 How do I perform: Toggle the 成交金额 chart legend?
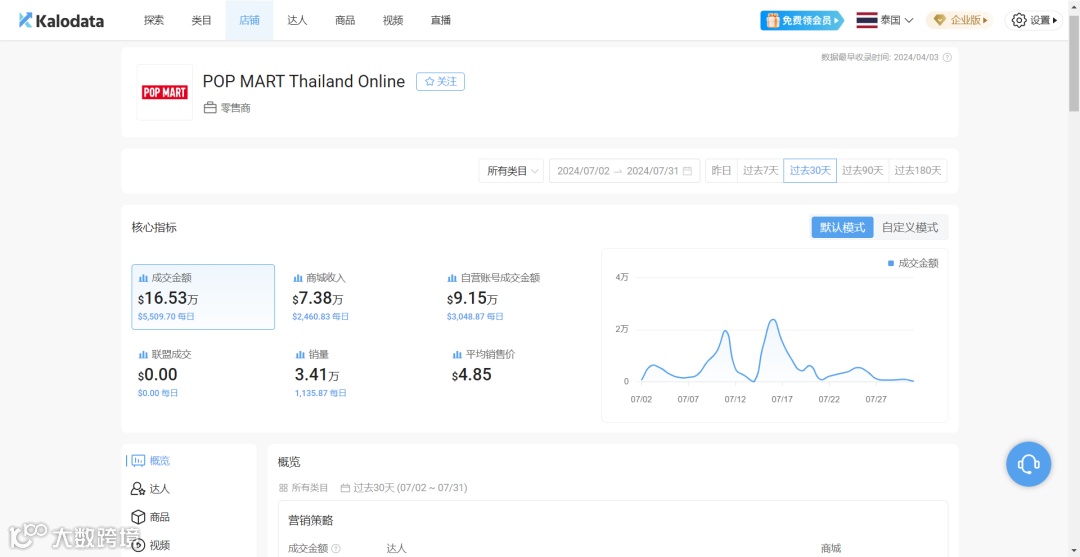pyautogui.click(x=913, y=263)
